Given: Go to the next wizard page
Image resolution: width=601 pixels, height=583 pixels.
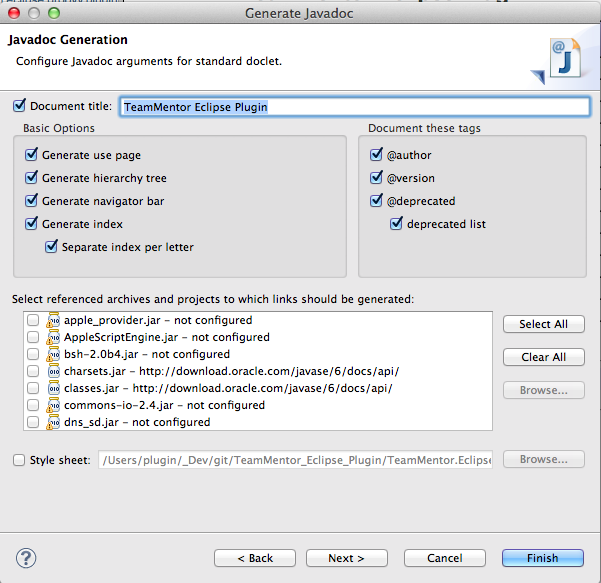Looking at the screenshot, I should tap(346, 558).
